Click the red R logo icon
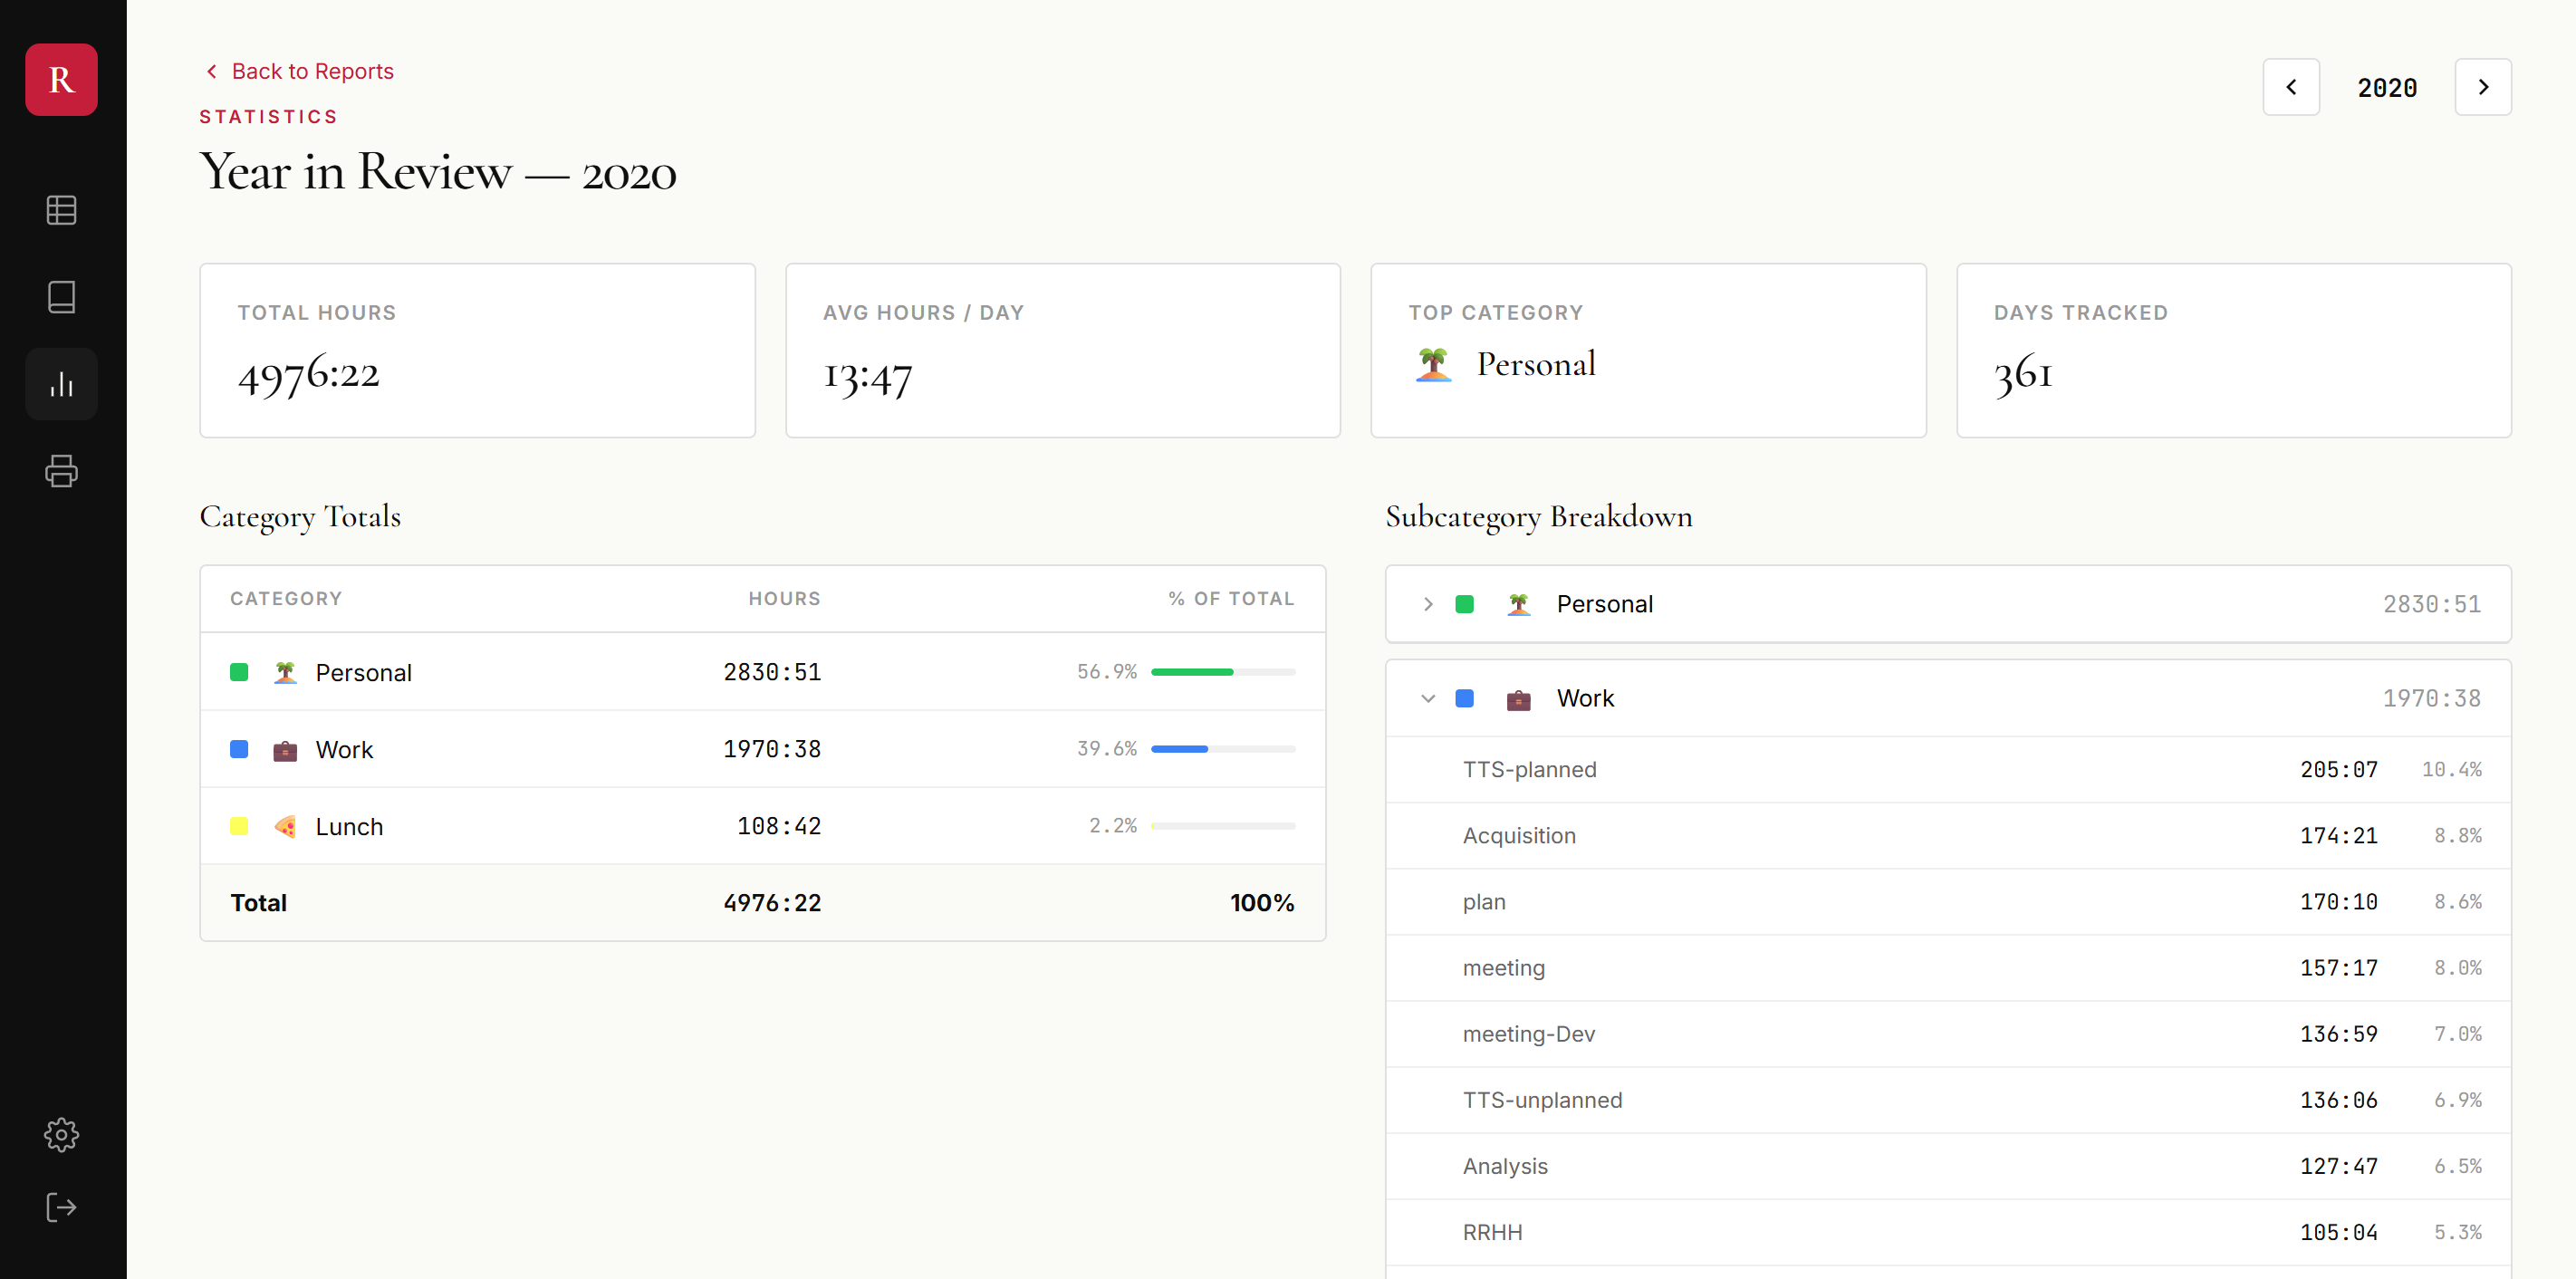Image resolution: width=2576 pixels, height=1279 pixels. 61,80
